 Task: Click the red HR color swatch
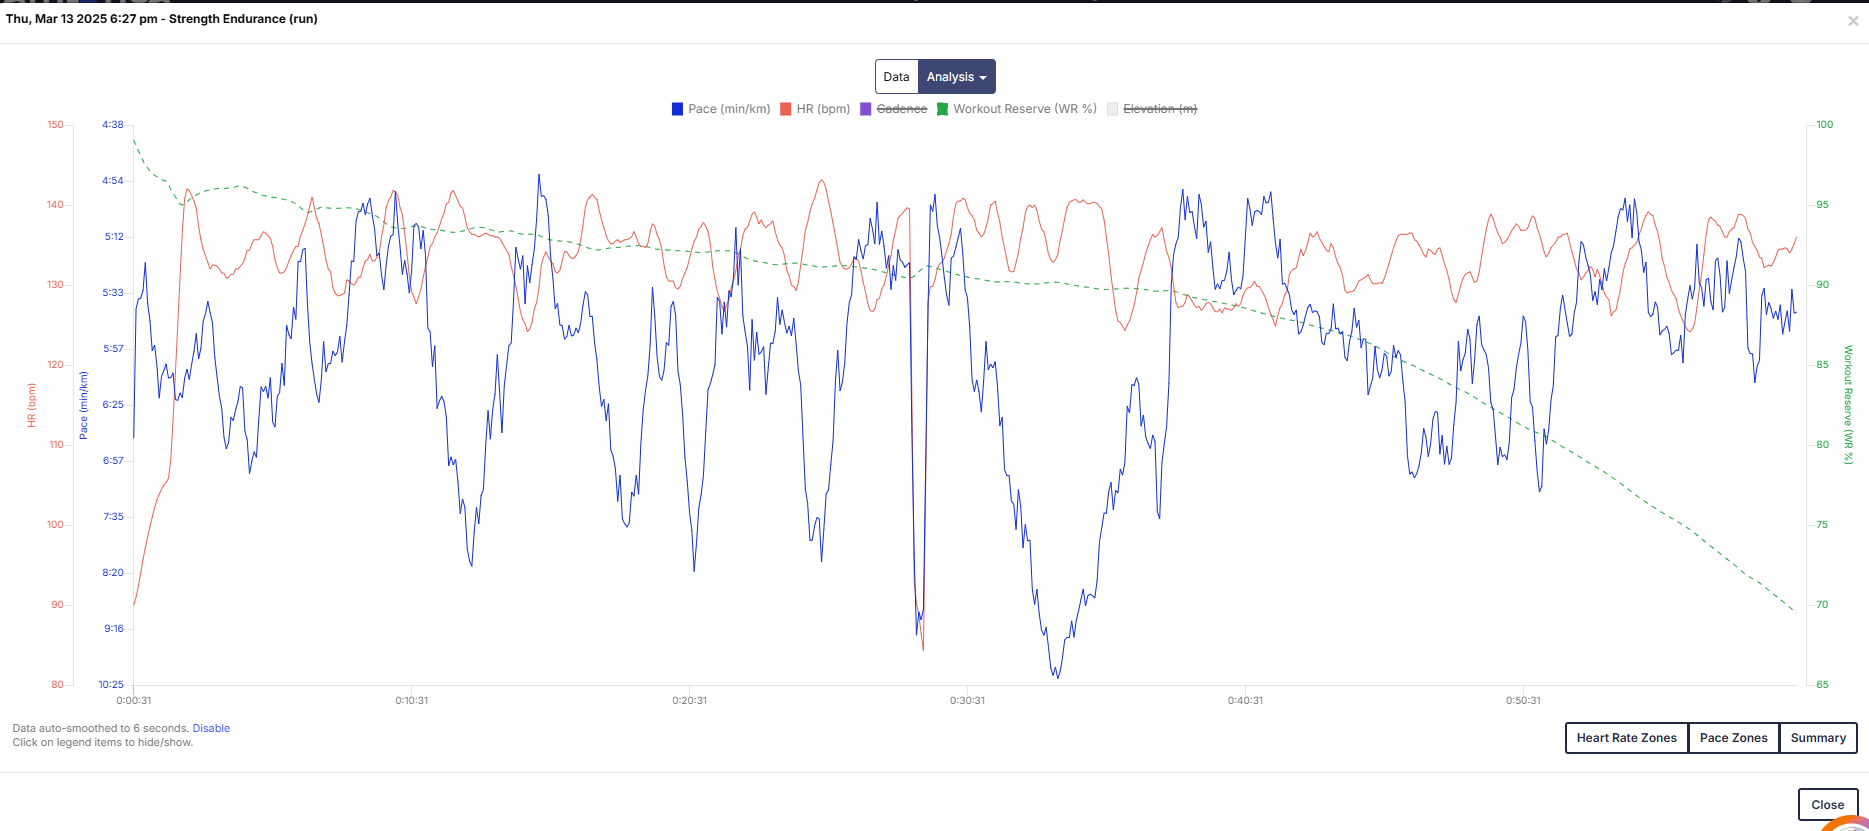click(x=786, y=109)
